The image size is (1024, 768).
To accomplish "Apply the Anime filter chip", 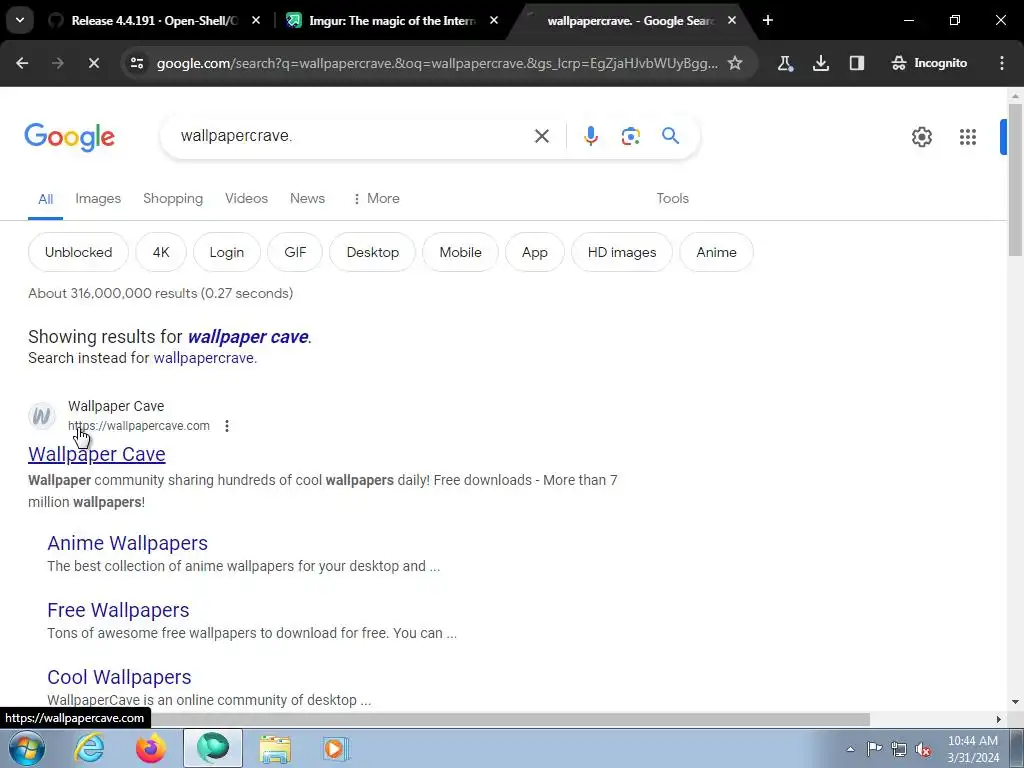I will (716, 252).
